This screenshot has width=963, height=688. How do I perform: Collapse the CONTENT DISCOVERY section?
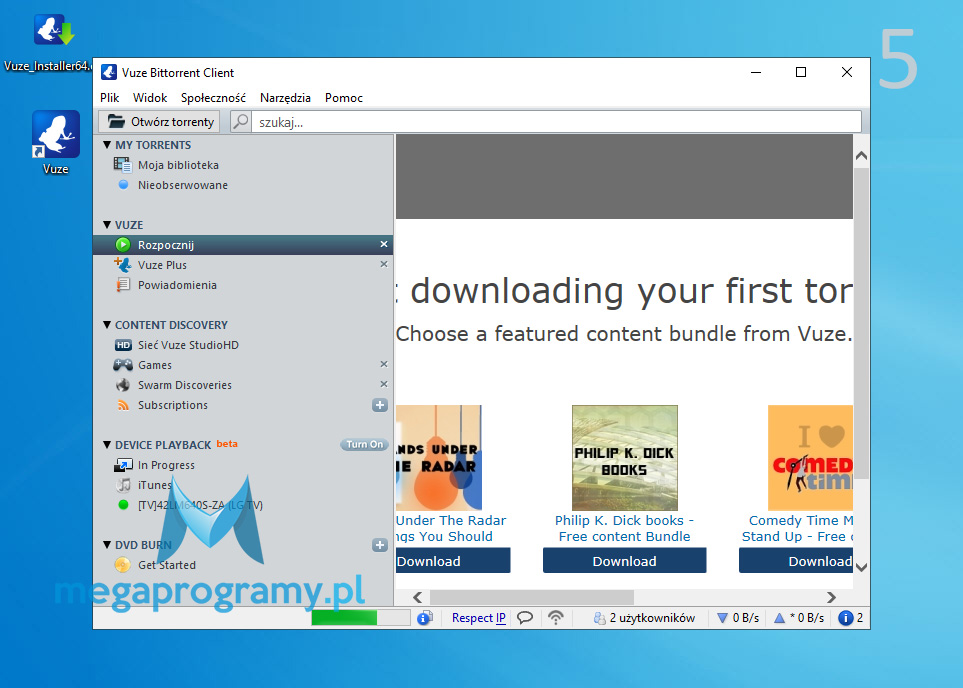click(107, 325)
